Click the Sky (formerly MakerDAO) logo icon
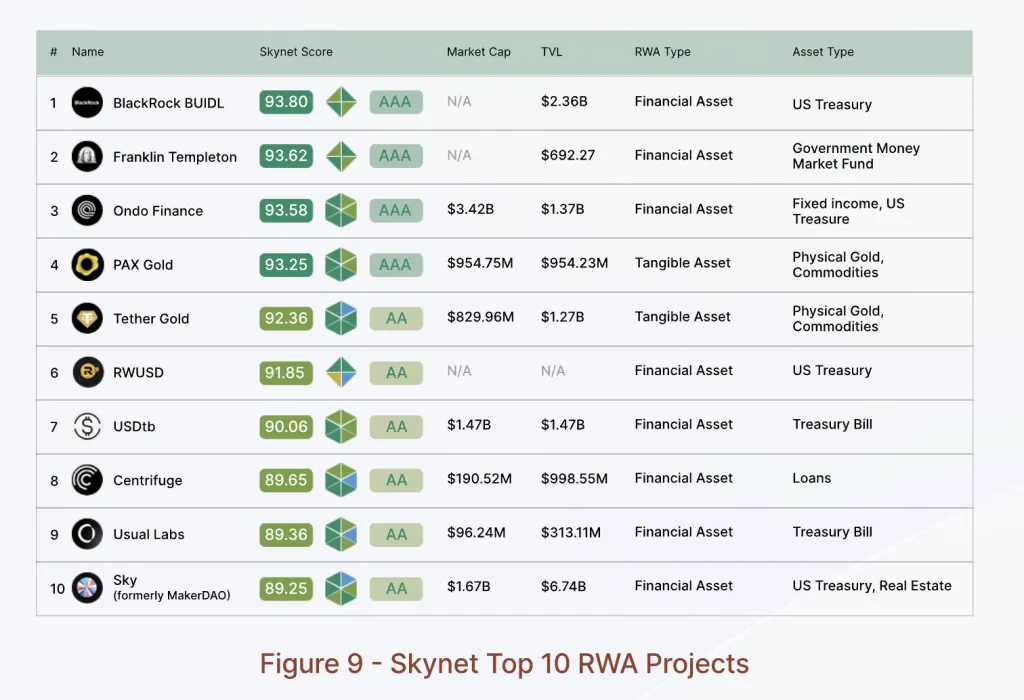This screenshot has width=1024, height=700. 88,588
